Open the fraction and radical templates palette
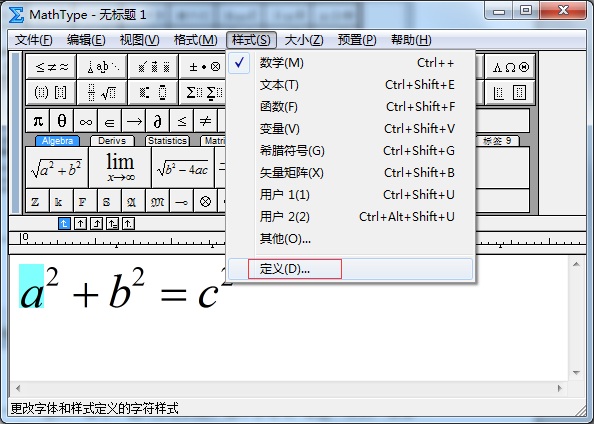Image resolution: width=594 pixels, height=424 pixels. pos(102,92)
